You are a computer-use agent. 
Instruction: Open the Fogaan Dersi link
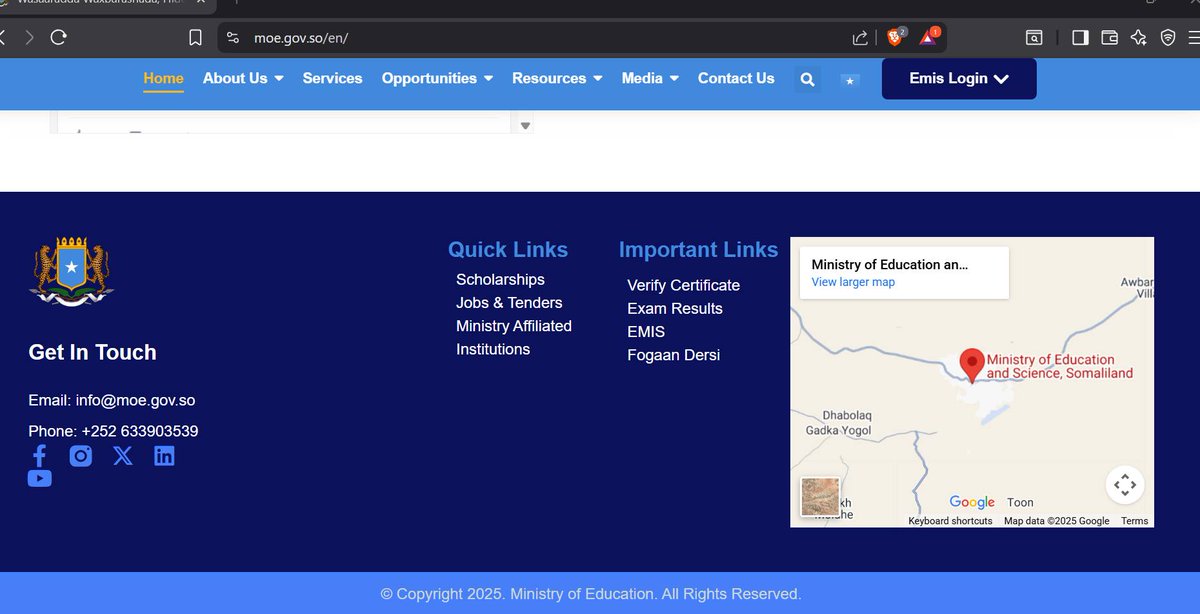point(674,355)
